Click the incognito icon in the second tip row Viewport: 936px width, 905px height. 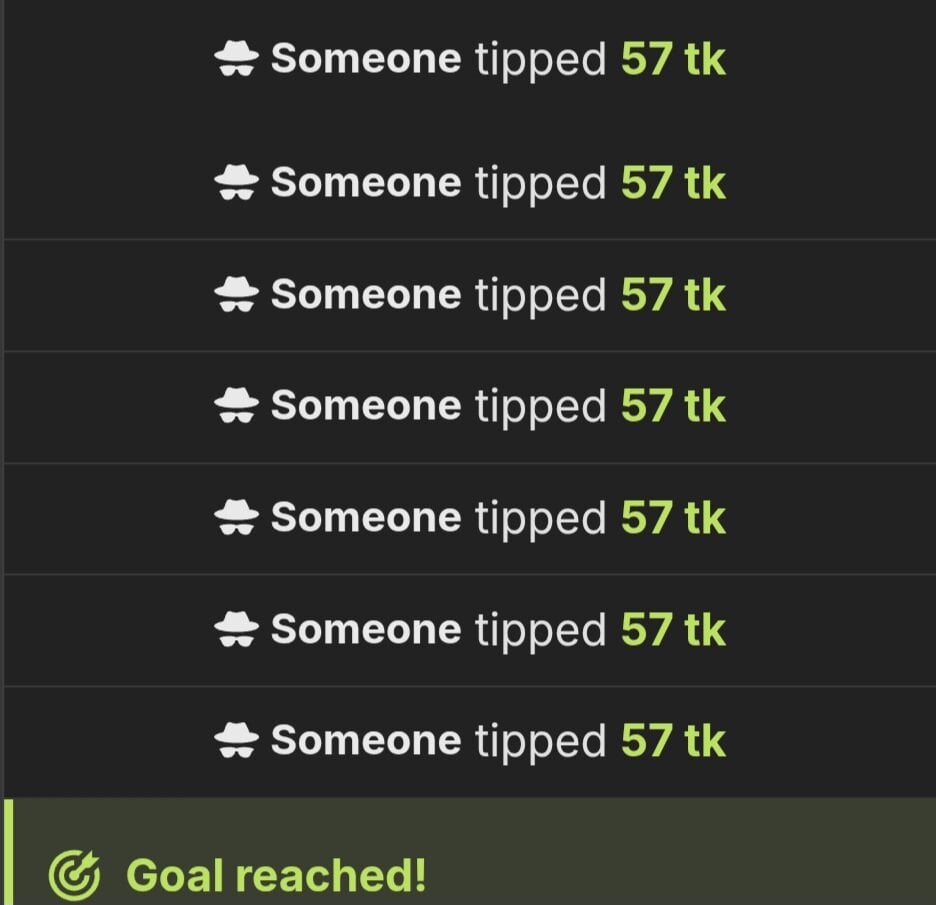click(x=237, y=183)
